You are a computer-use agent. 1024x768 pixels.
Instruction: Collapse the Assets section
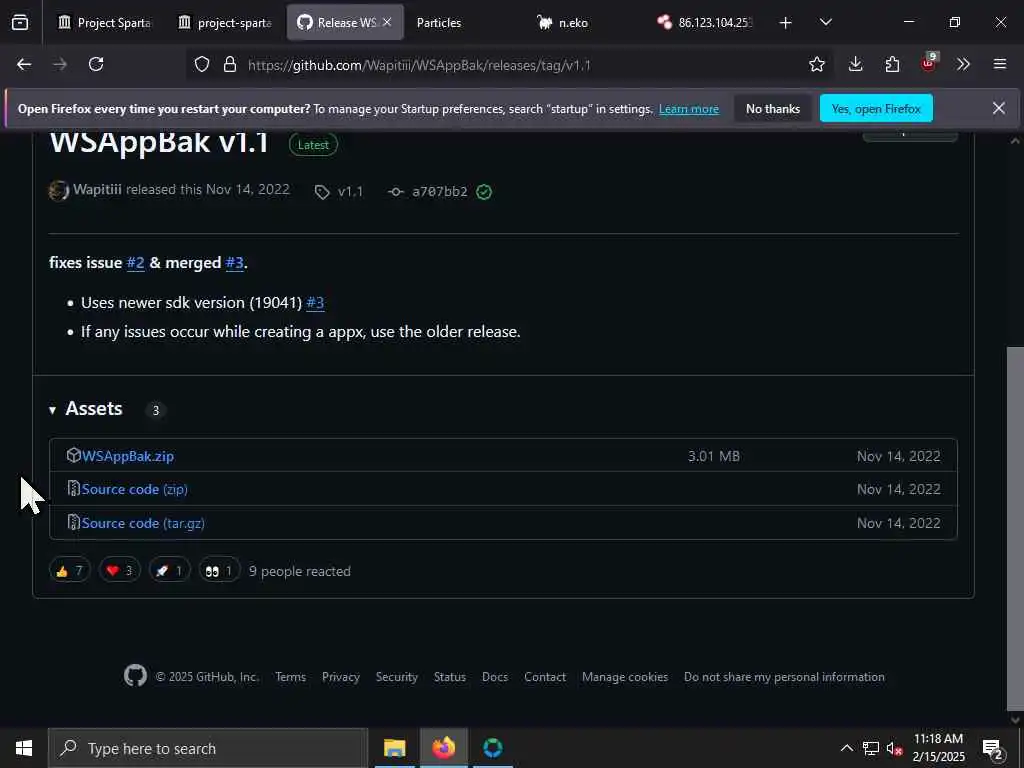point(86,409)
